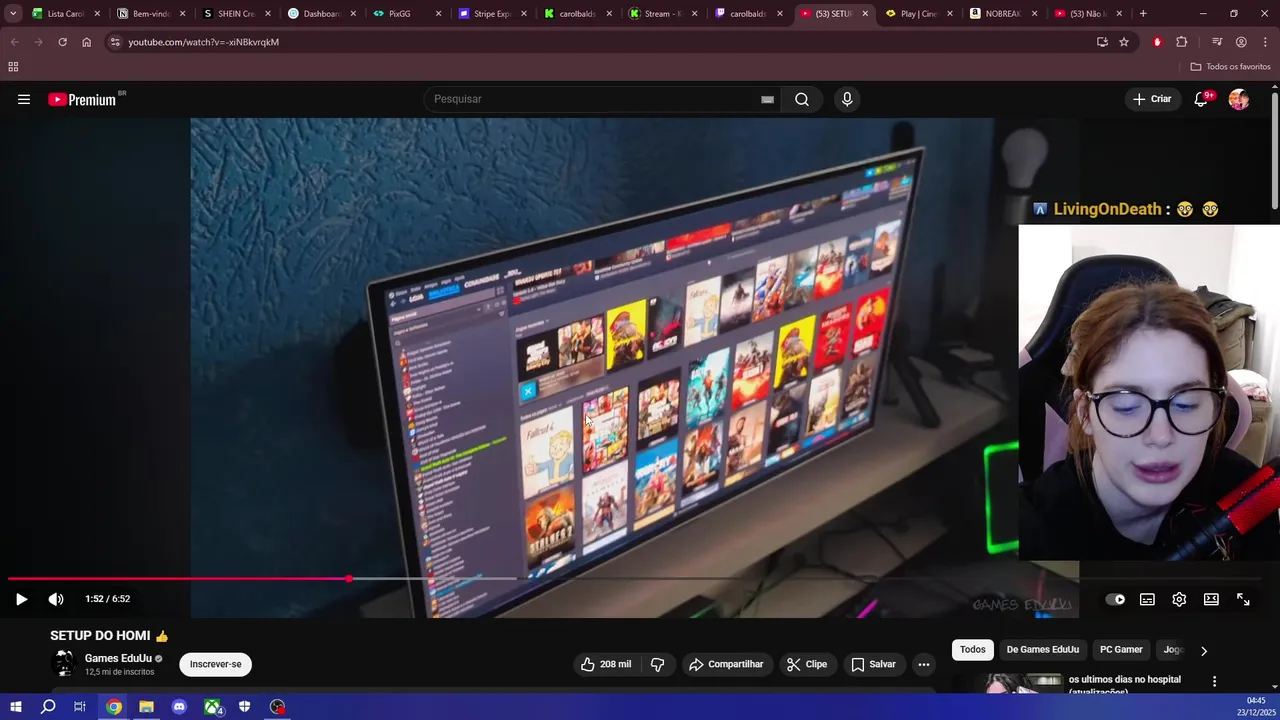Viewport: 1280px width, 720px height.
Task: Open OBS Studio from taskbar
Action: click(277, 707)
